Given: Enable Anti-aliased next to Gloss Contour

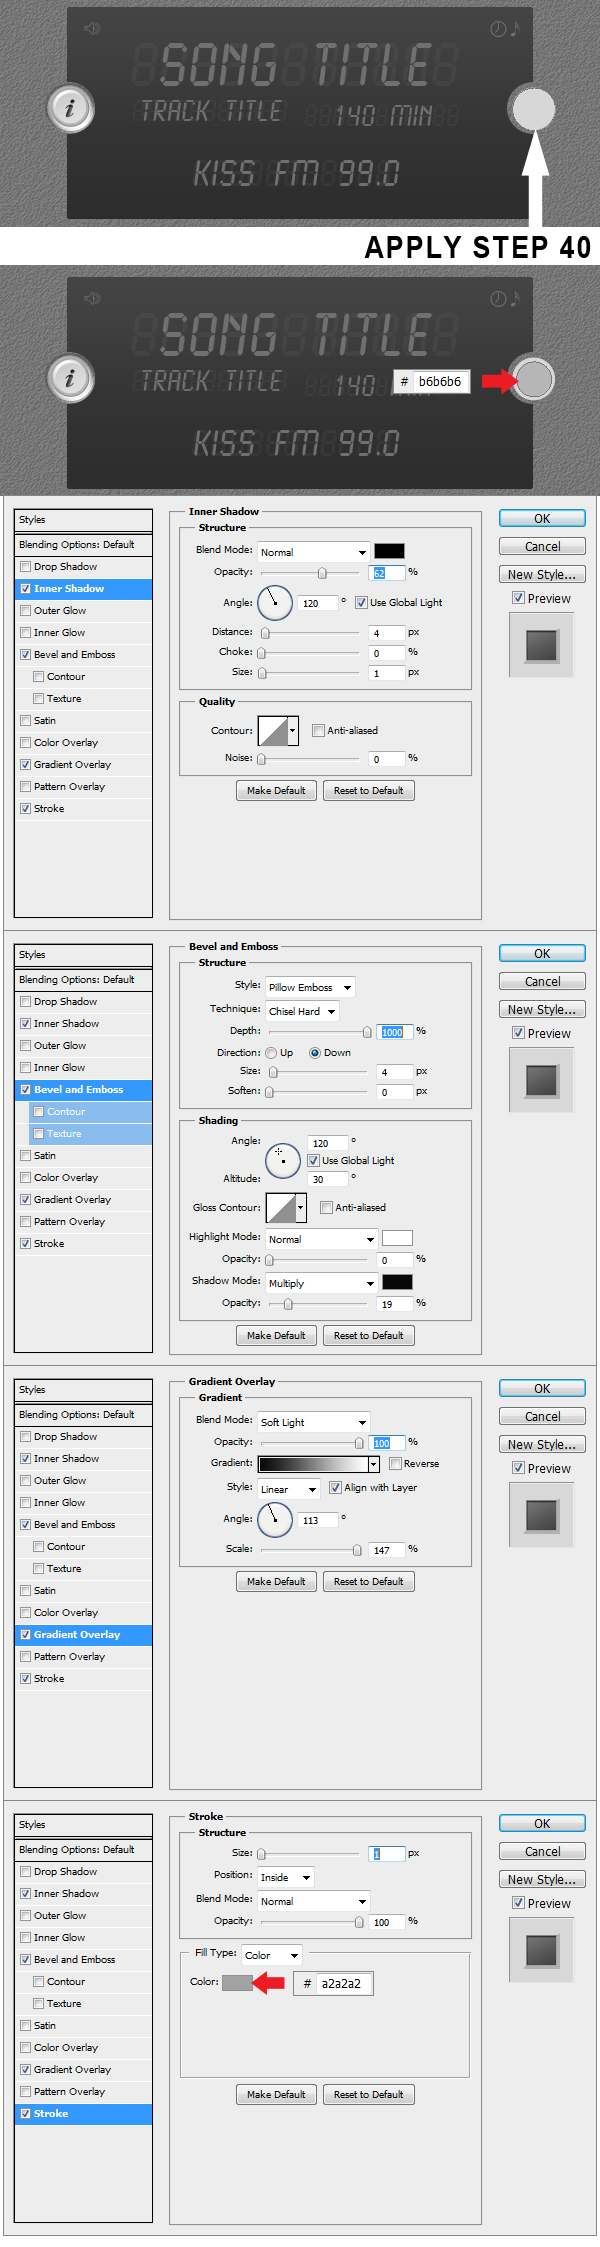Looking at the screenshot, I should (x=326, y=1207).
